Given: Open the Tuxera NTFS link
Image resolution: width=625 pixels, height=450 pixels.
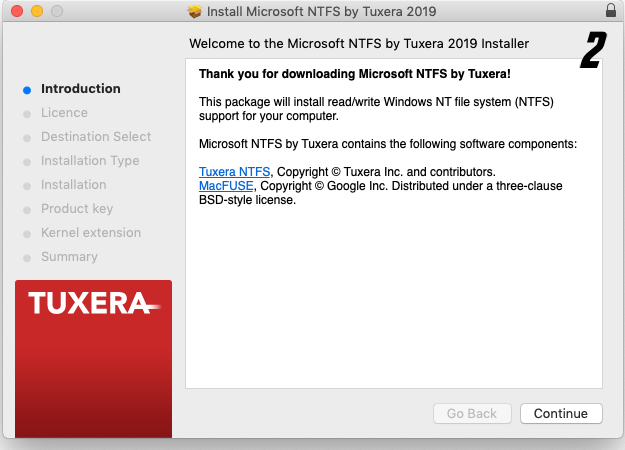Looking at the screenshot, I should tap(234, 172).
